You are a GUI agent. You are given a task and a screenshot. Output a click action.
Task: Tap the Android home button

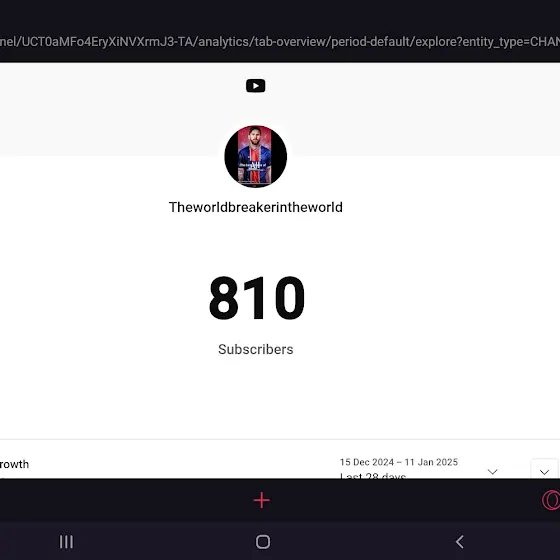click(x=263, y=541)
